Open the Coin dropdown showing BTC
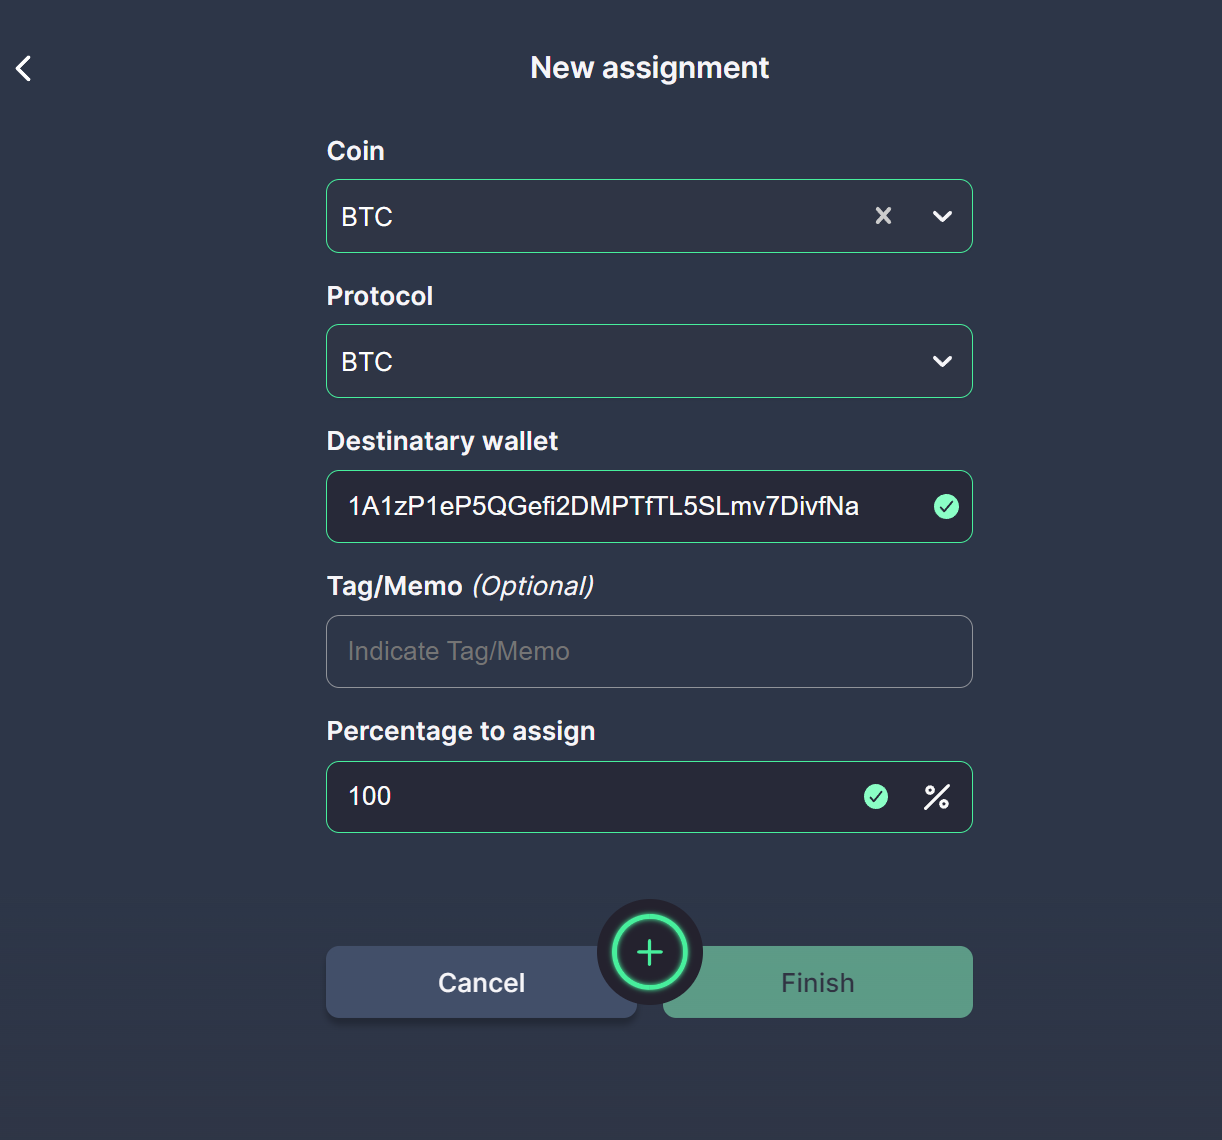1222x1140 pixels. tap(600, 216)
